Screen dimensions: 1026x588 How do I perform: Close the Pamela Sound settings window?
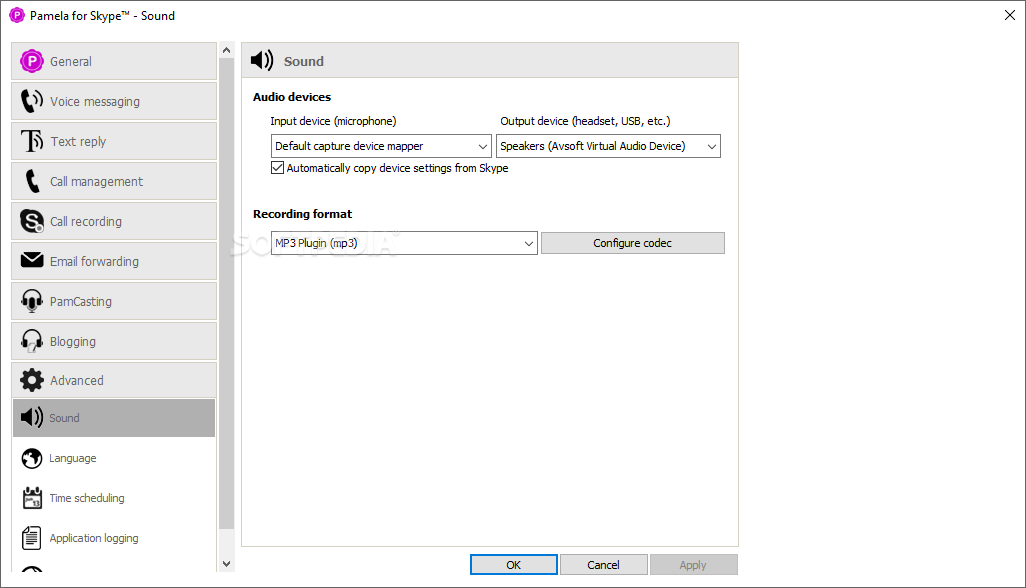tap(1010, 15)
